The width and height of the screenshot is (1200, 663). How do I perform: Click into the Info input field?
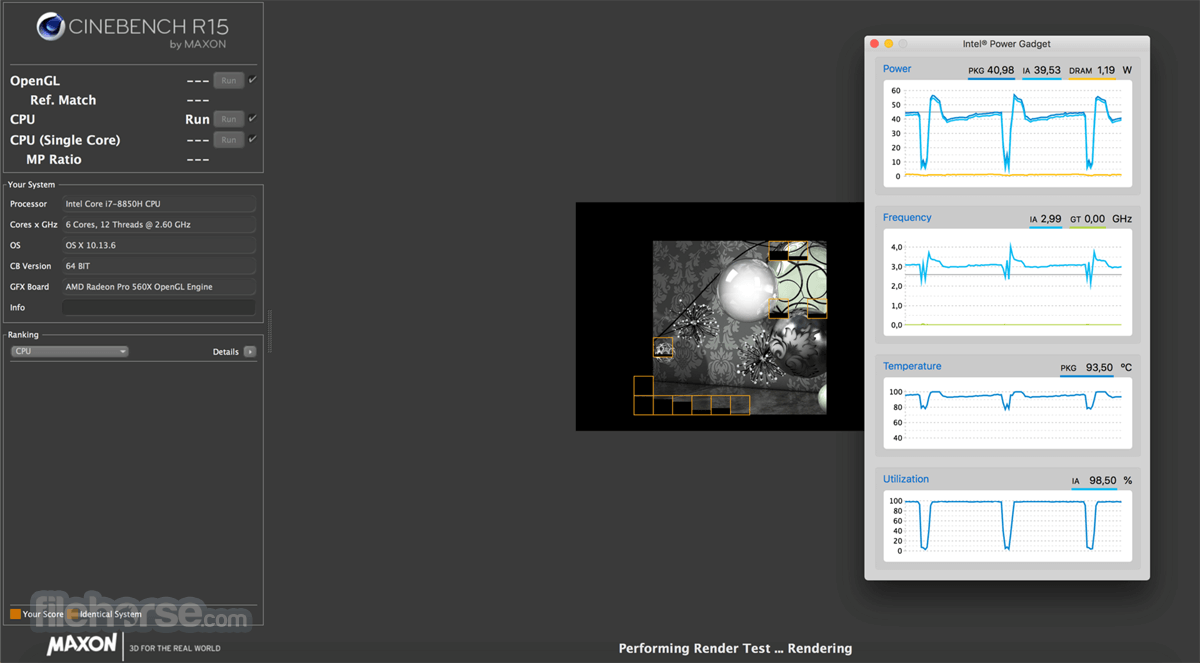pos(158,308)
